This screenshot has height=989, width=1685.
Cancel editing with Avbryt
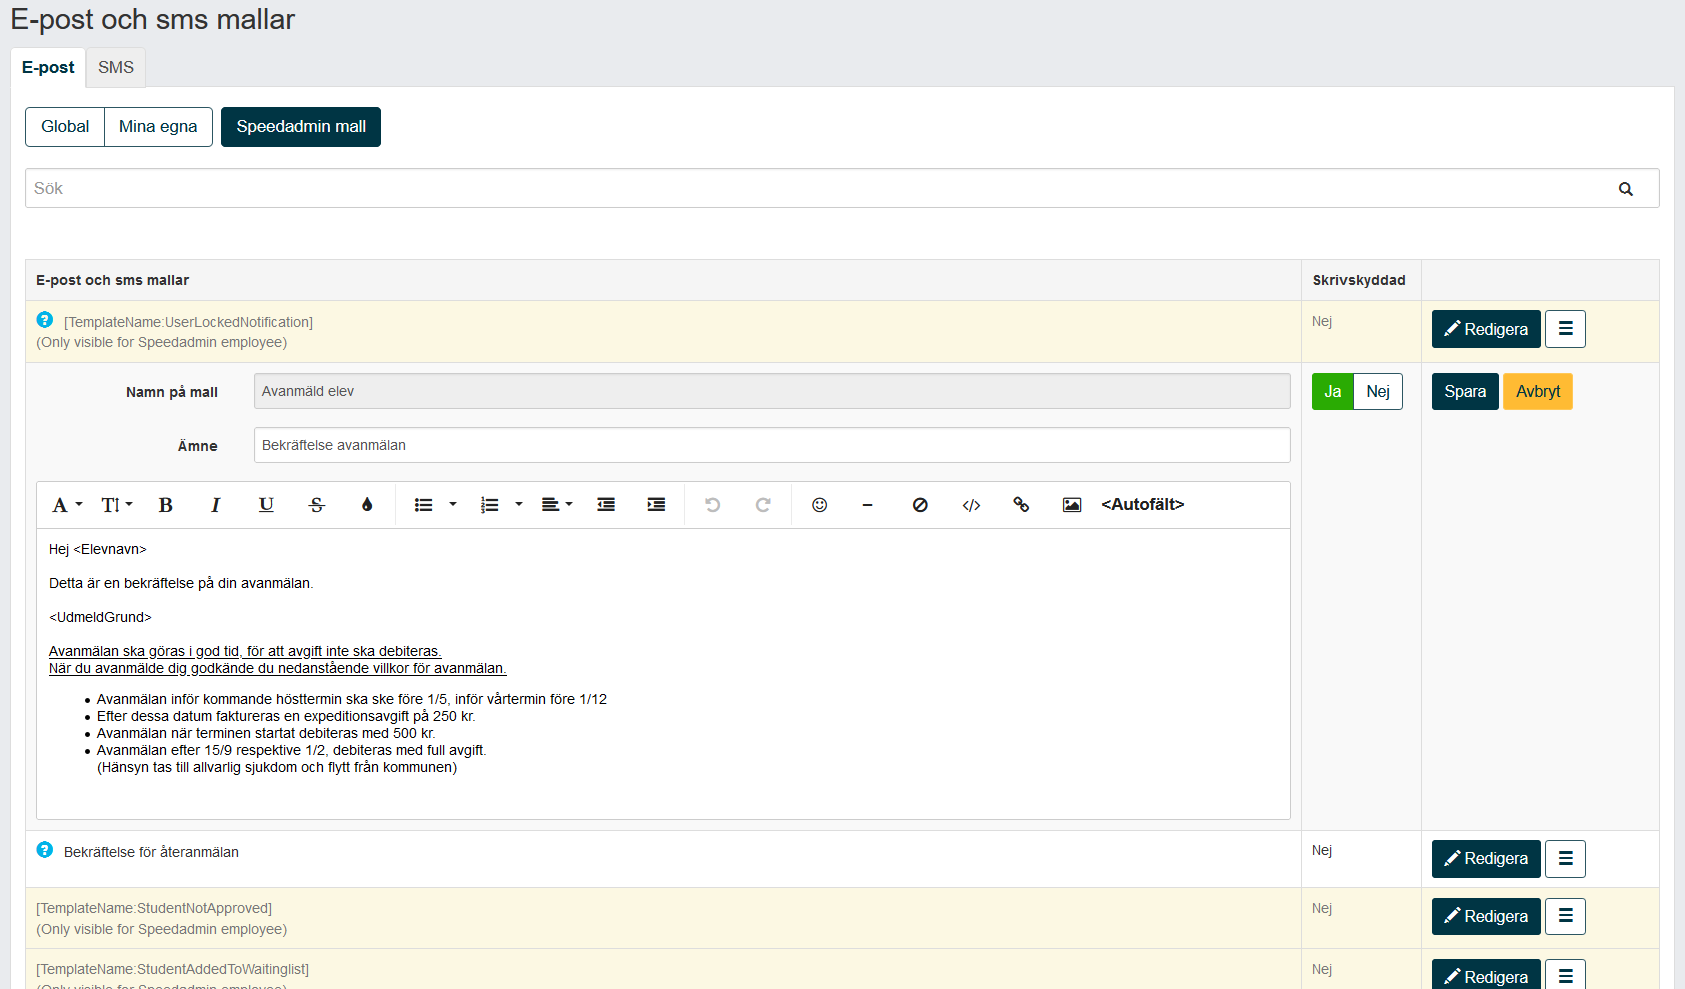point(1538,392)
